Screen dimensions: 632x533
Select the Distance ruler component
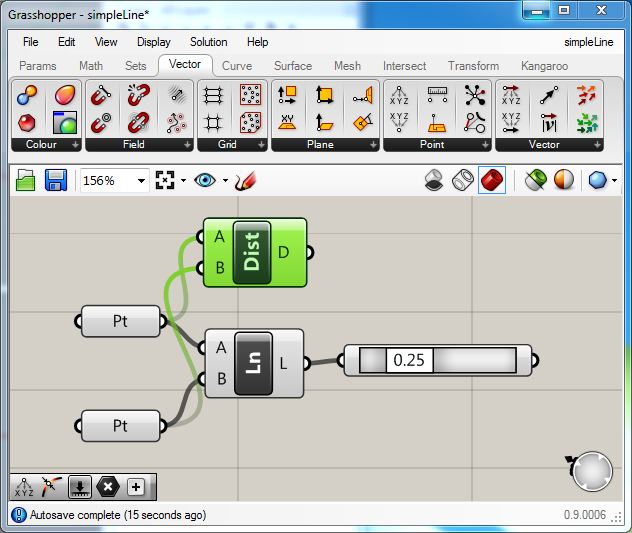pyautogui.click(x=437, y=95)
